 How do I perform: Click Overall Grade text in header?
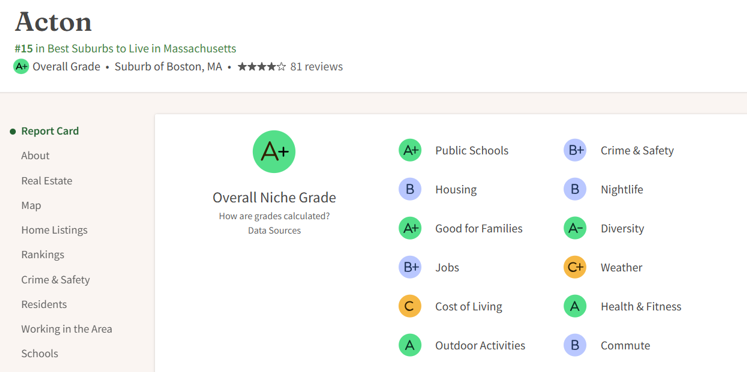[x=66, y=67]
